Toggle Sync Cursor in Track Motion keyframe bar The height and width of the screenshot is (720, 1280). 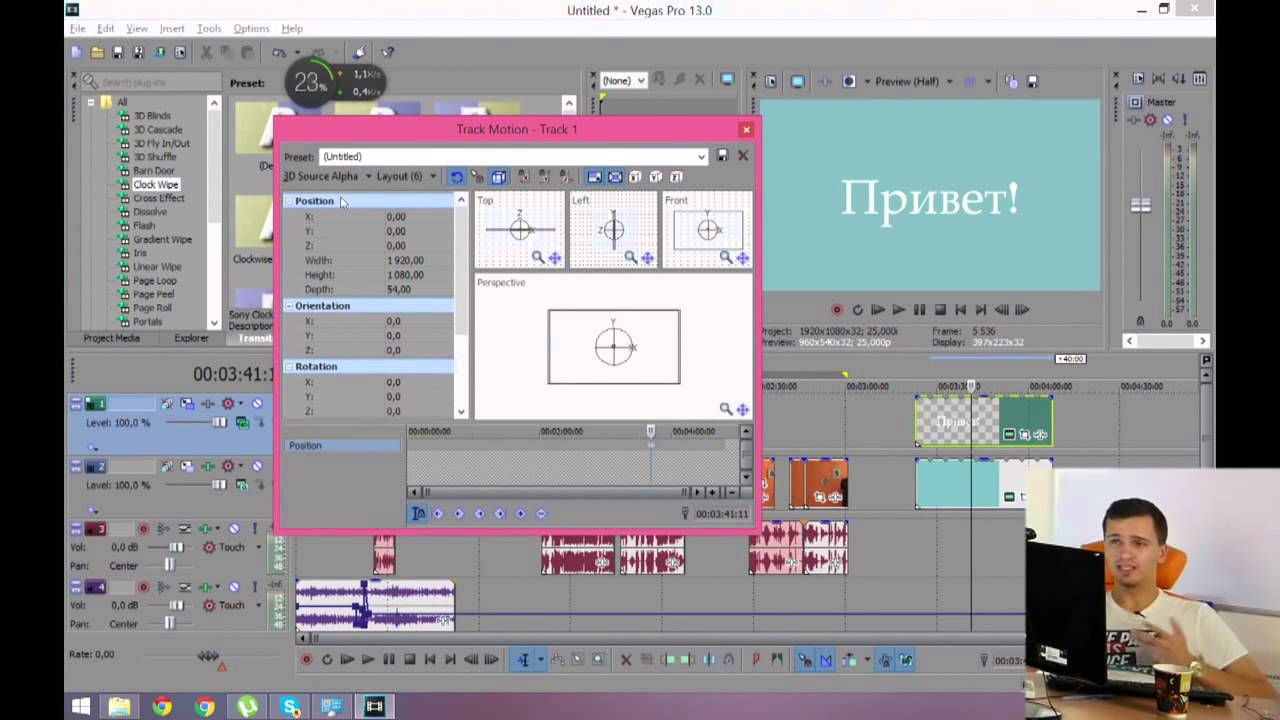(418, 513)
